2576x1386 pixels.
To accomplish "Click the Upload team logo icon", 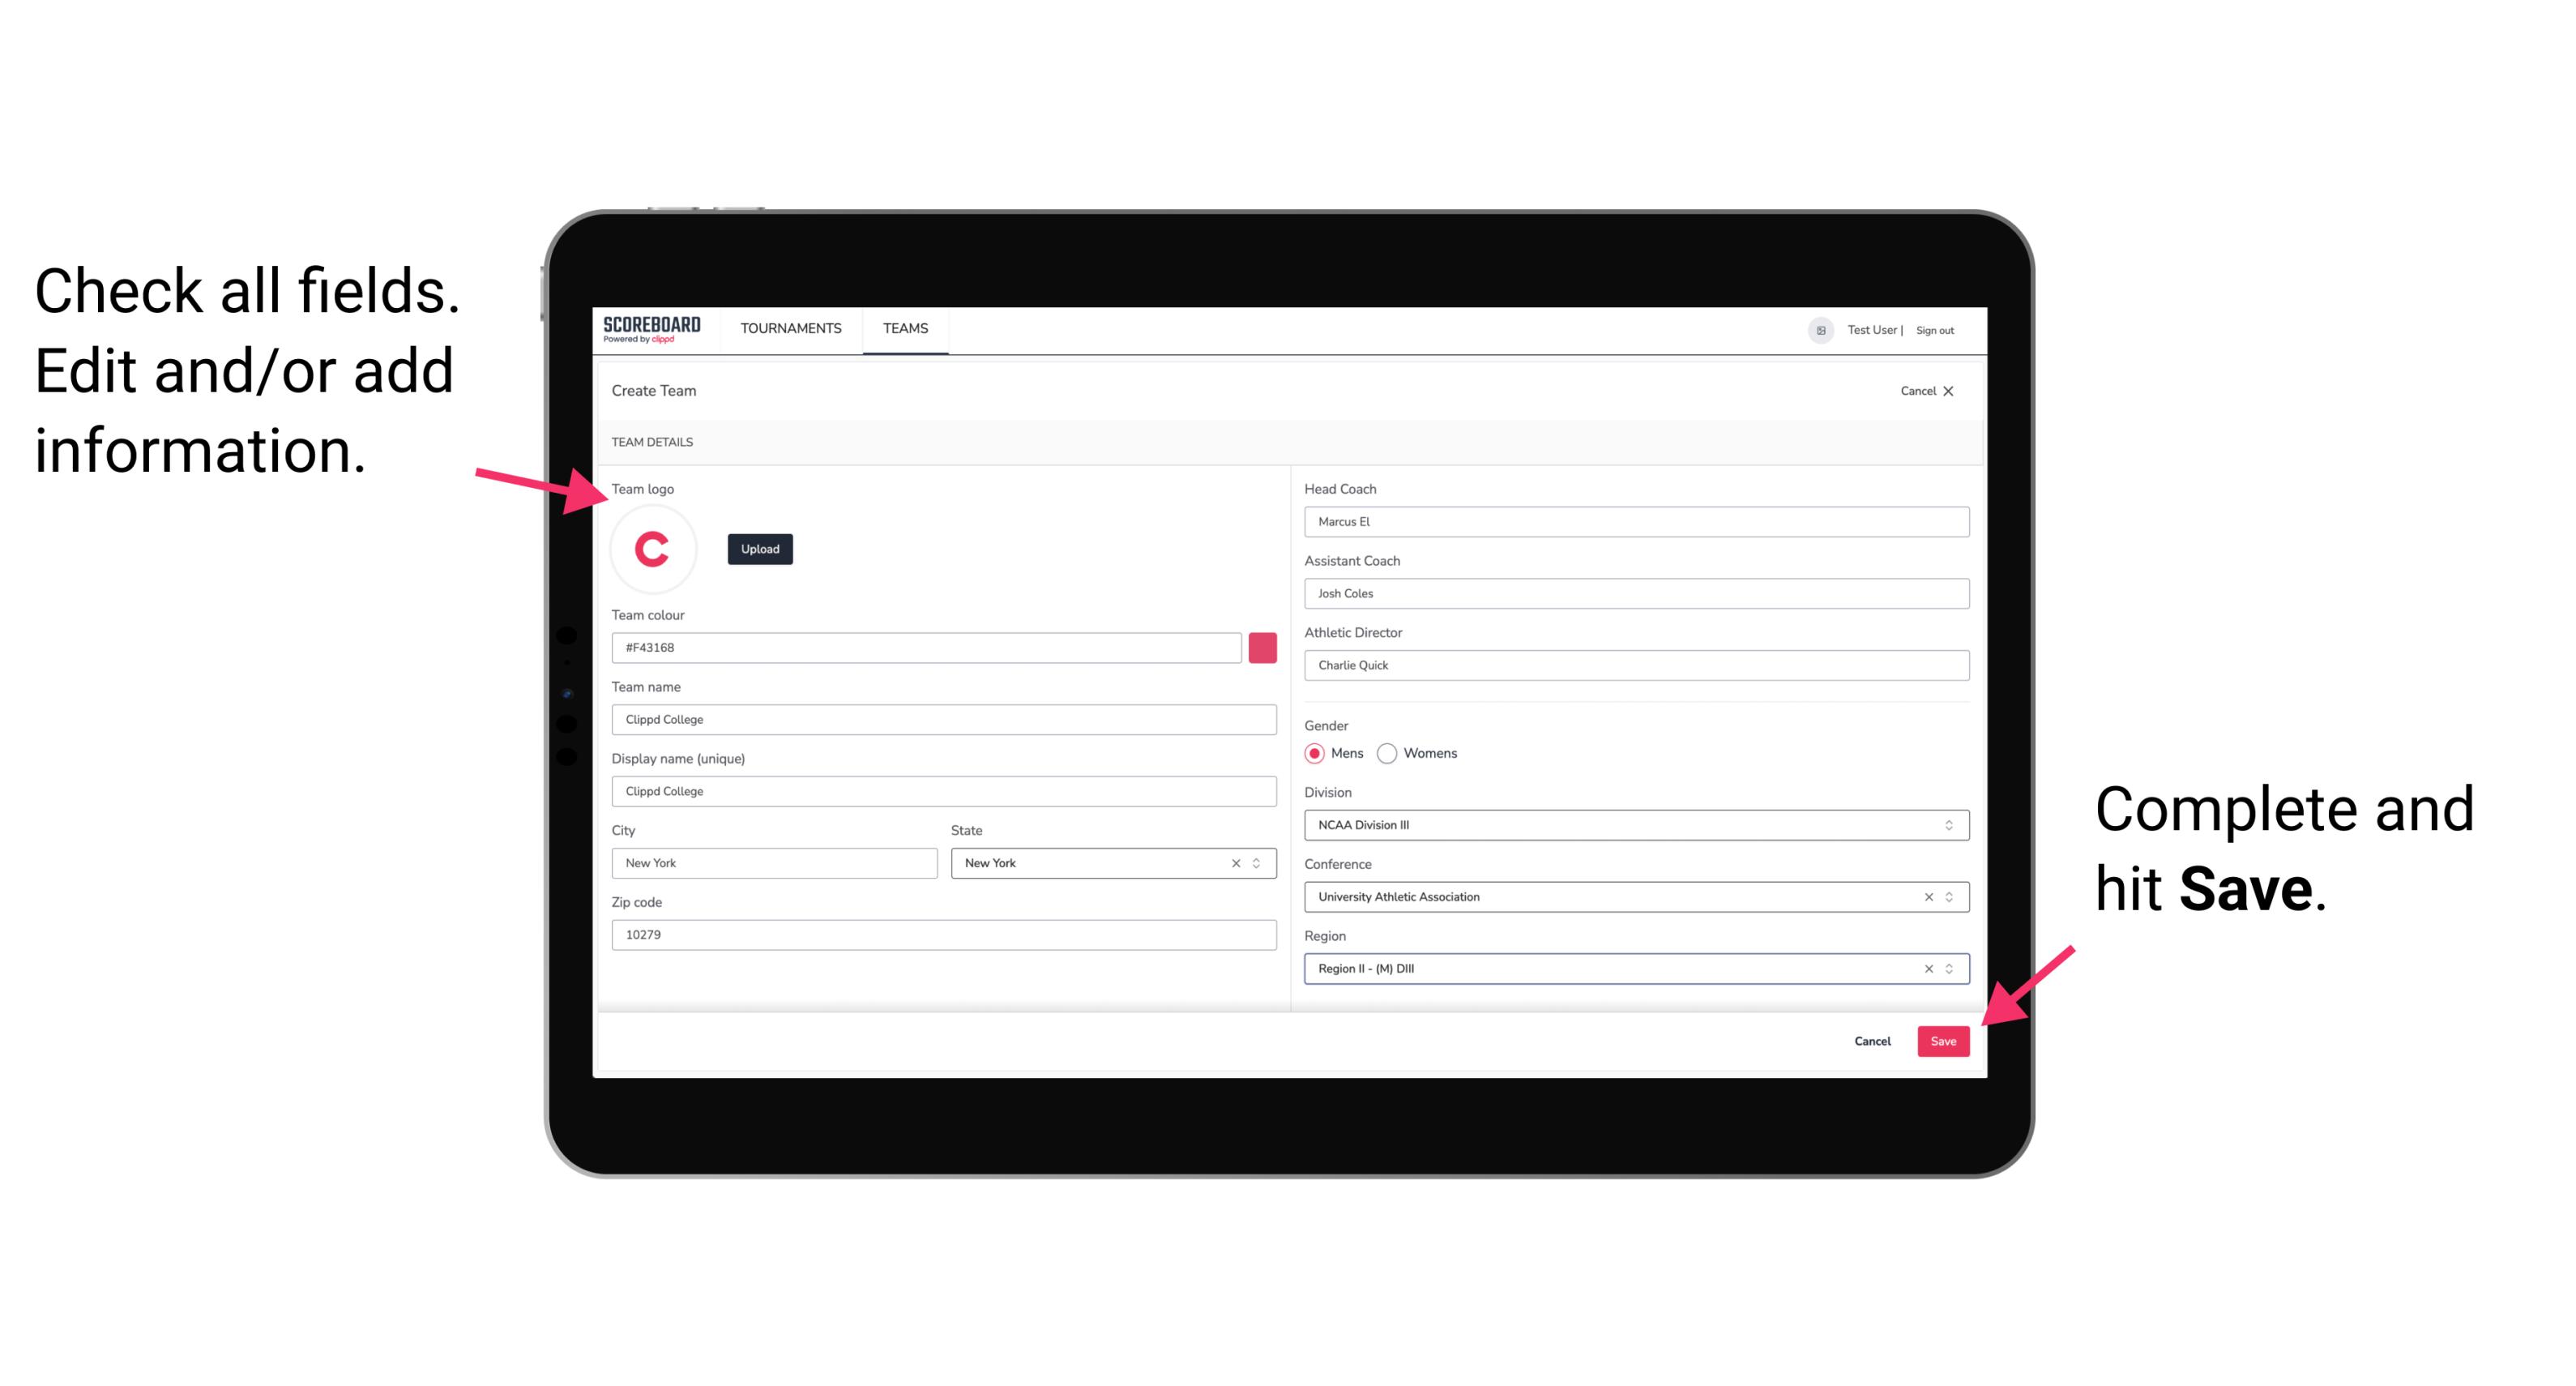I will coord(761,548).
